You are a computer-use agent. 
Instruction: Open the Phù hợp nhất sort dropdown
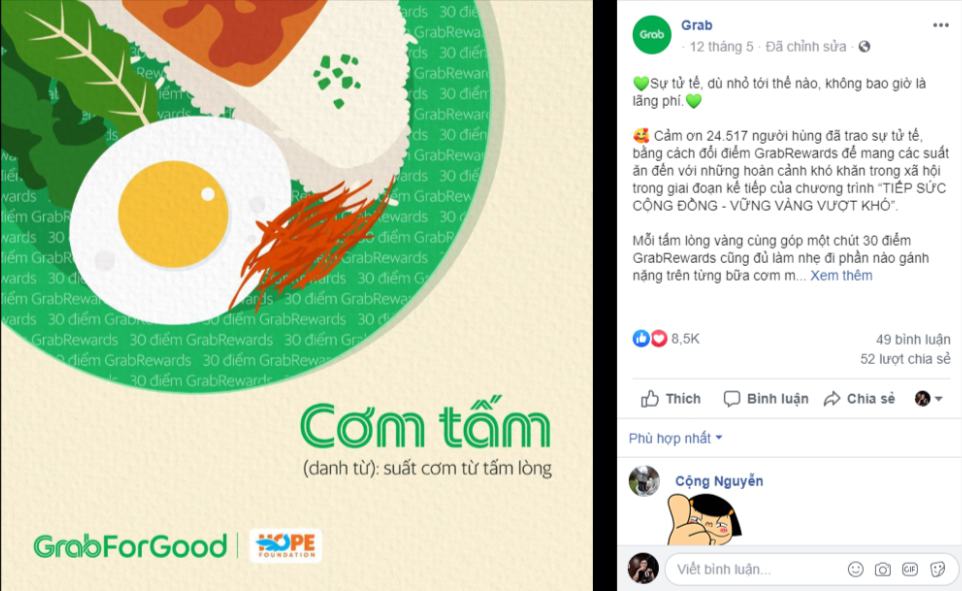[x=675, y=438]
